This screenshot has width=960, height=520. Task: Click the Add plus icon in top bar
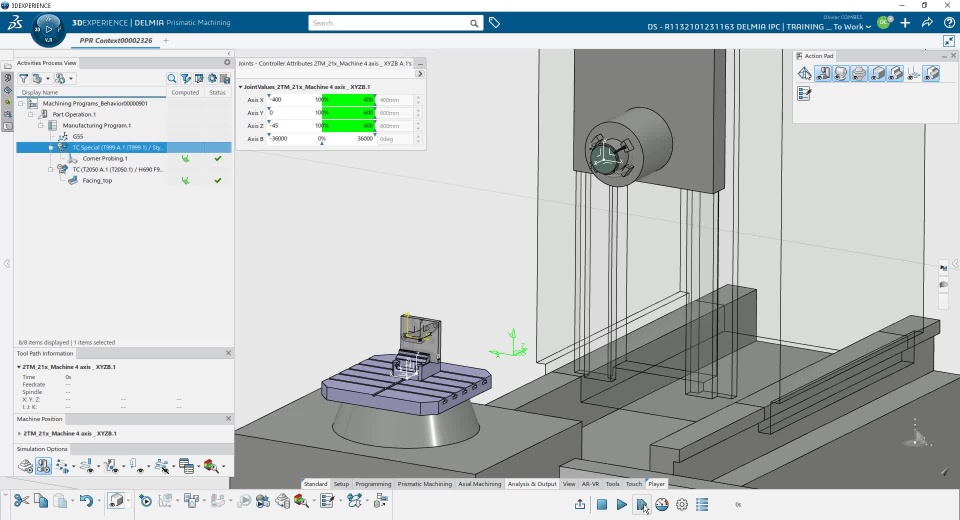tap(906, 23)
